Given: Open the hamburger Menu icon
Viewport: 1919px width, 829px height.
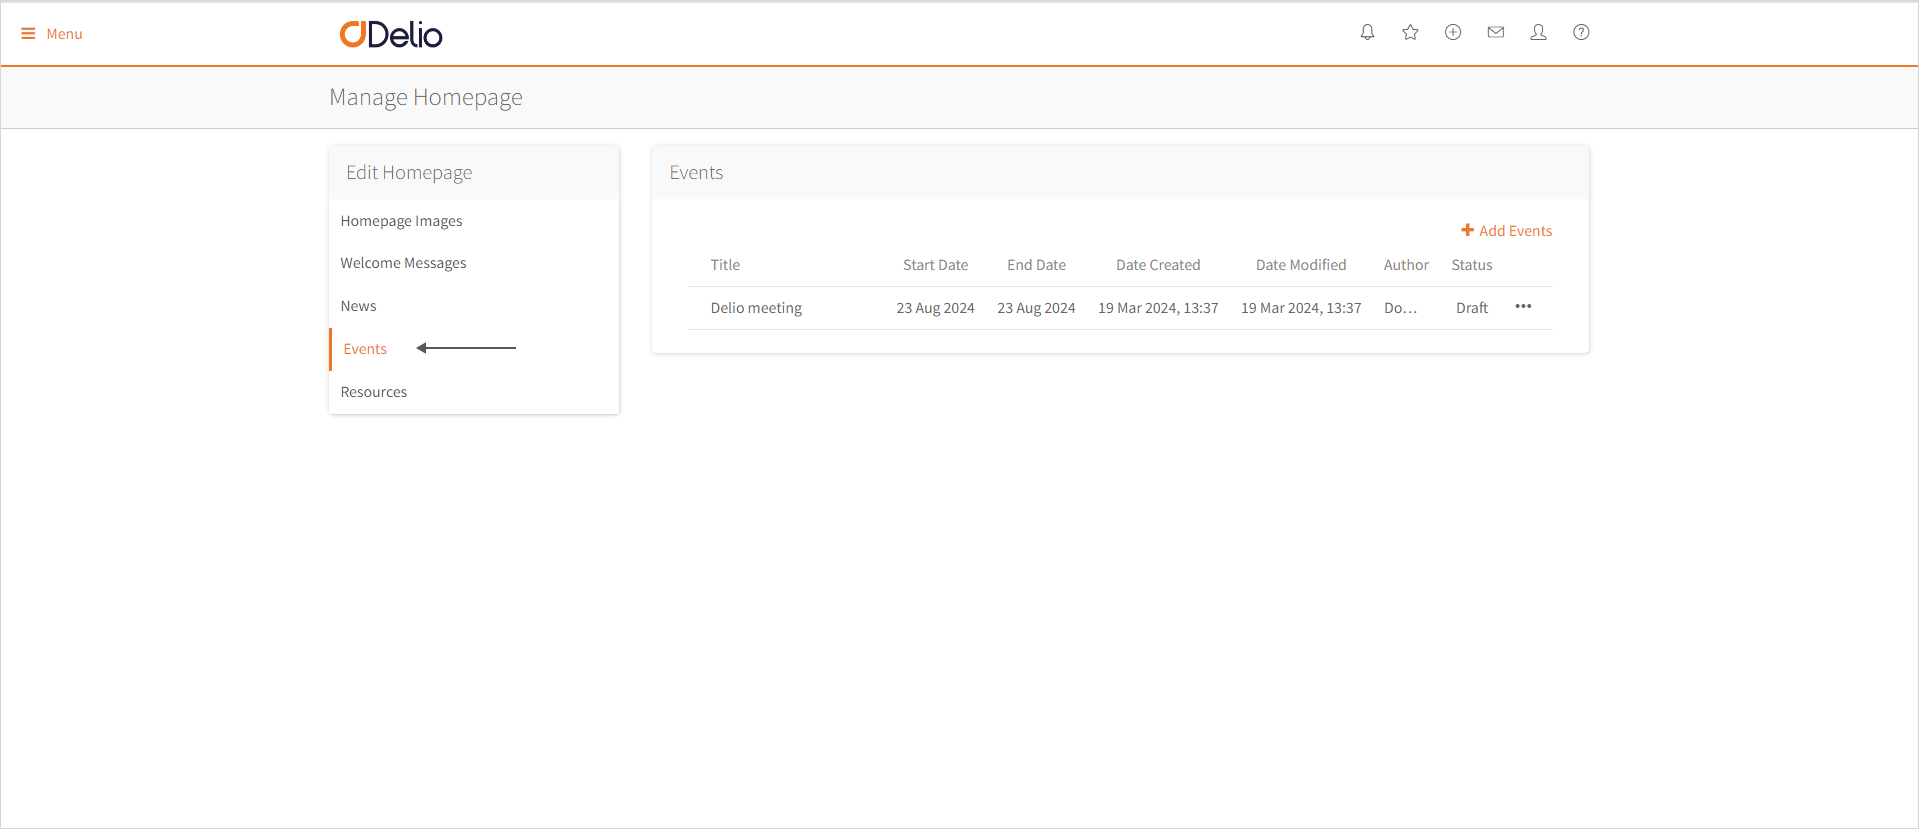Looking at the screenshot, I should pyautogui.click(x=28, y=34).
